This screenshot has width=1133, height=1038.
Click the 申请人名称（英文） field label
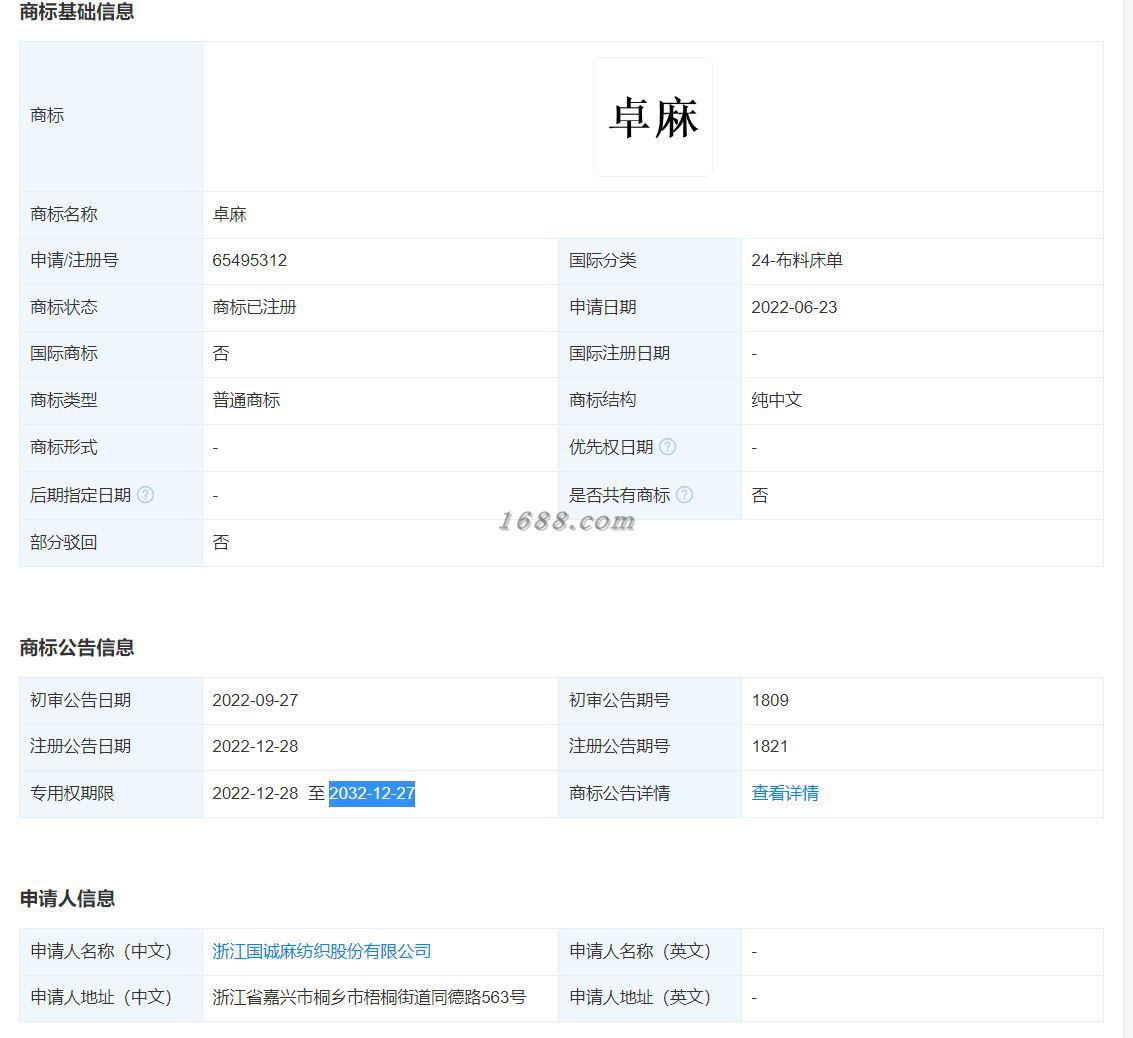pyautogui.click(x=640, y=951)
